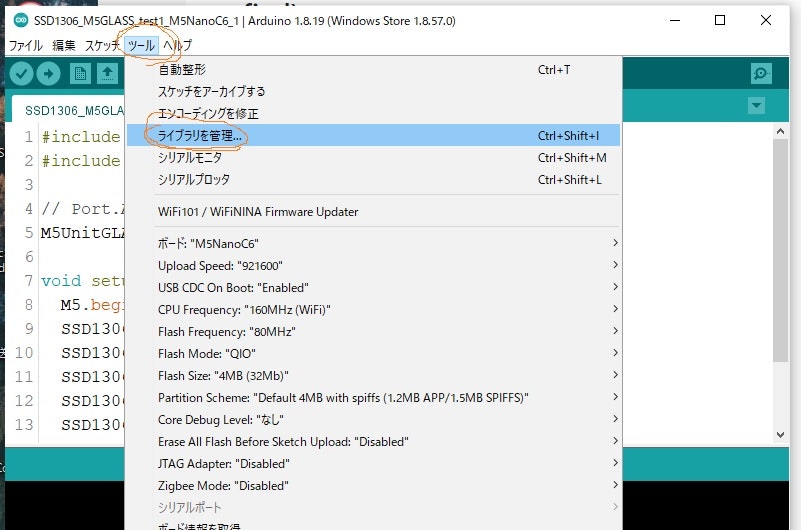The width and height of the screenshot is (801, 530).
Task: Choose シリアルモニタ menu entry
Action: (373, 158)
